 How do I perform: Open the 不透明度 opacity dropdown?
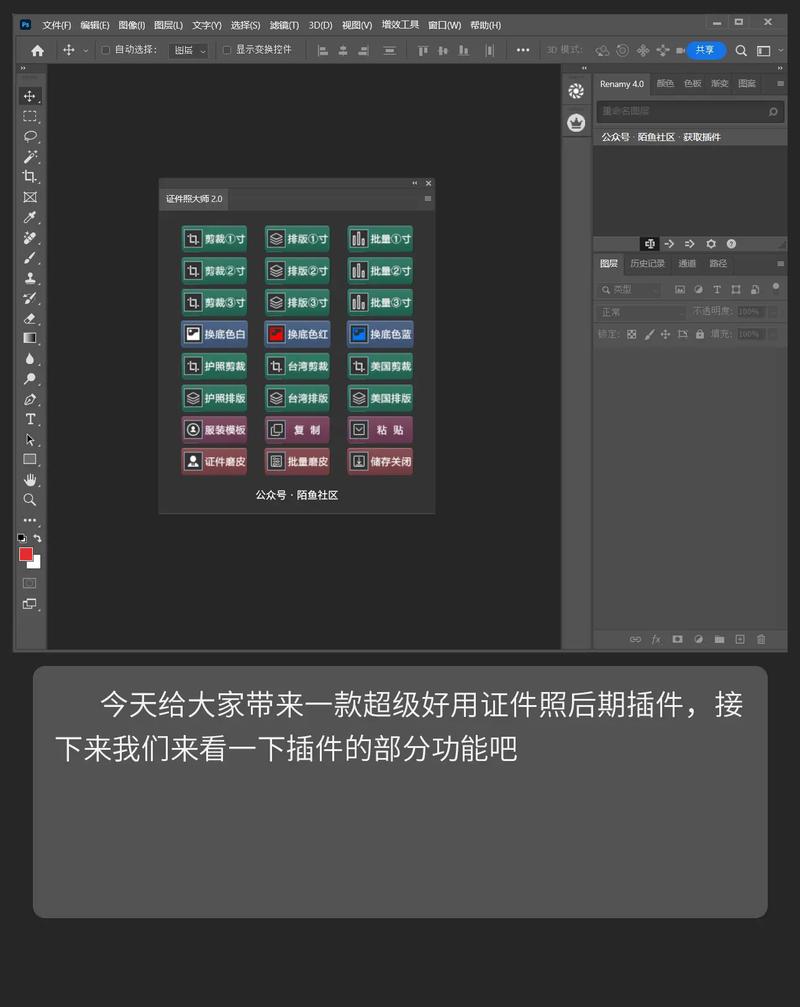pos(773,311)
